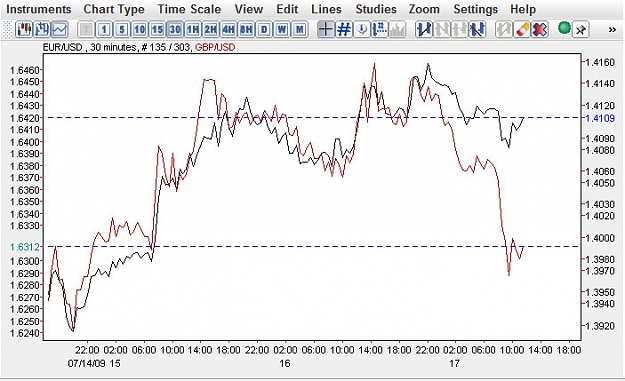The width and height of the screenshot is (625, 381).
Task: Select the line chart type icon
Action: [60, 29]
